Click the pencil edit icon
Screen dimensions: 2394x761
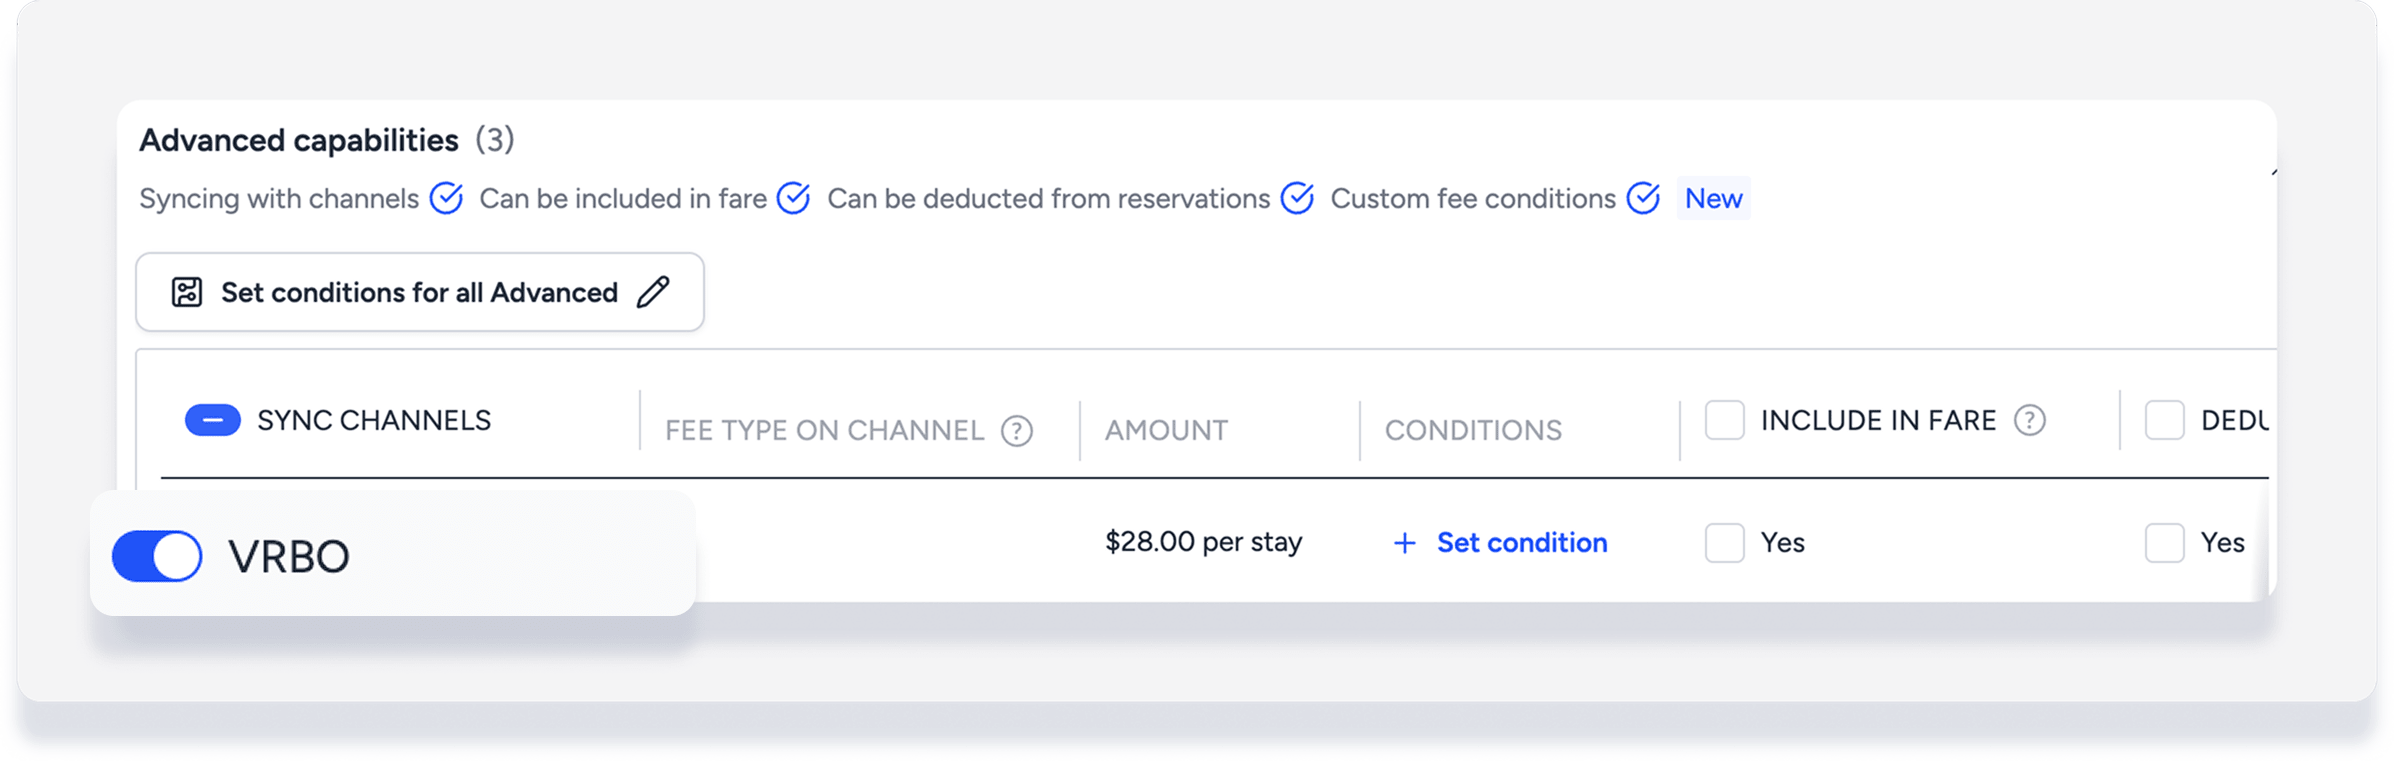coord(654,292)
